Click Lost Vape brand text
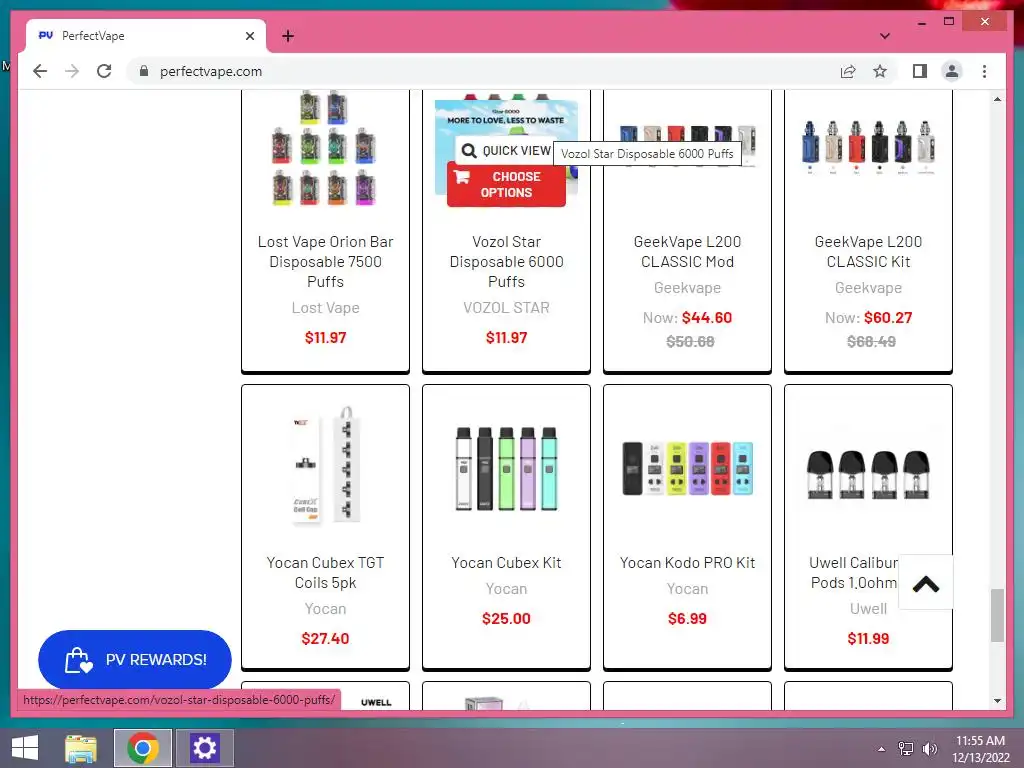 pos(325,308)
